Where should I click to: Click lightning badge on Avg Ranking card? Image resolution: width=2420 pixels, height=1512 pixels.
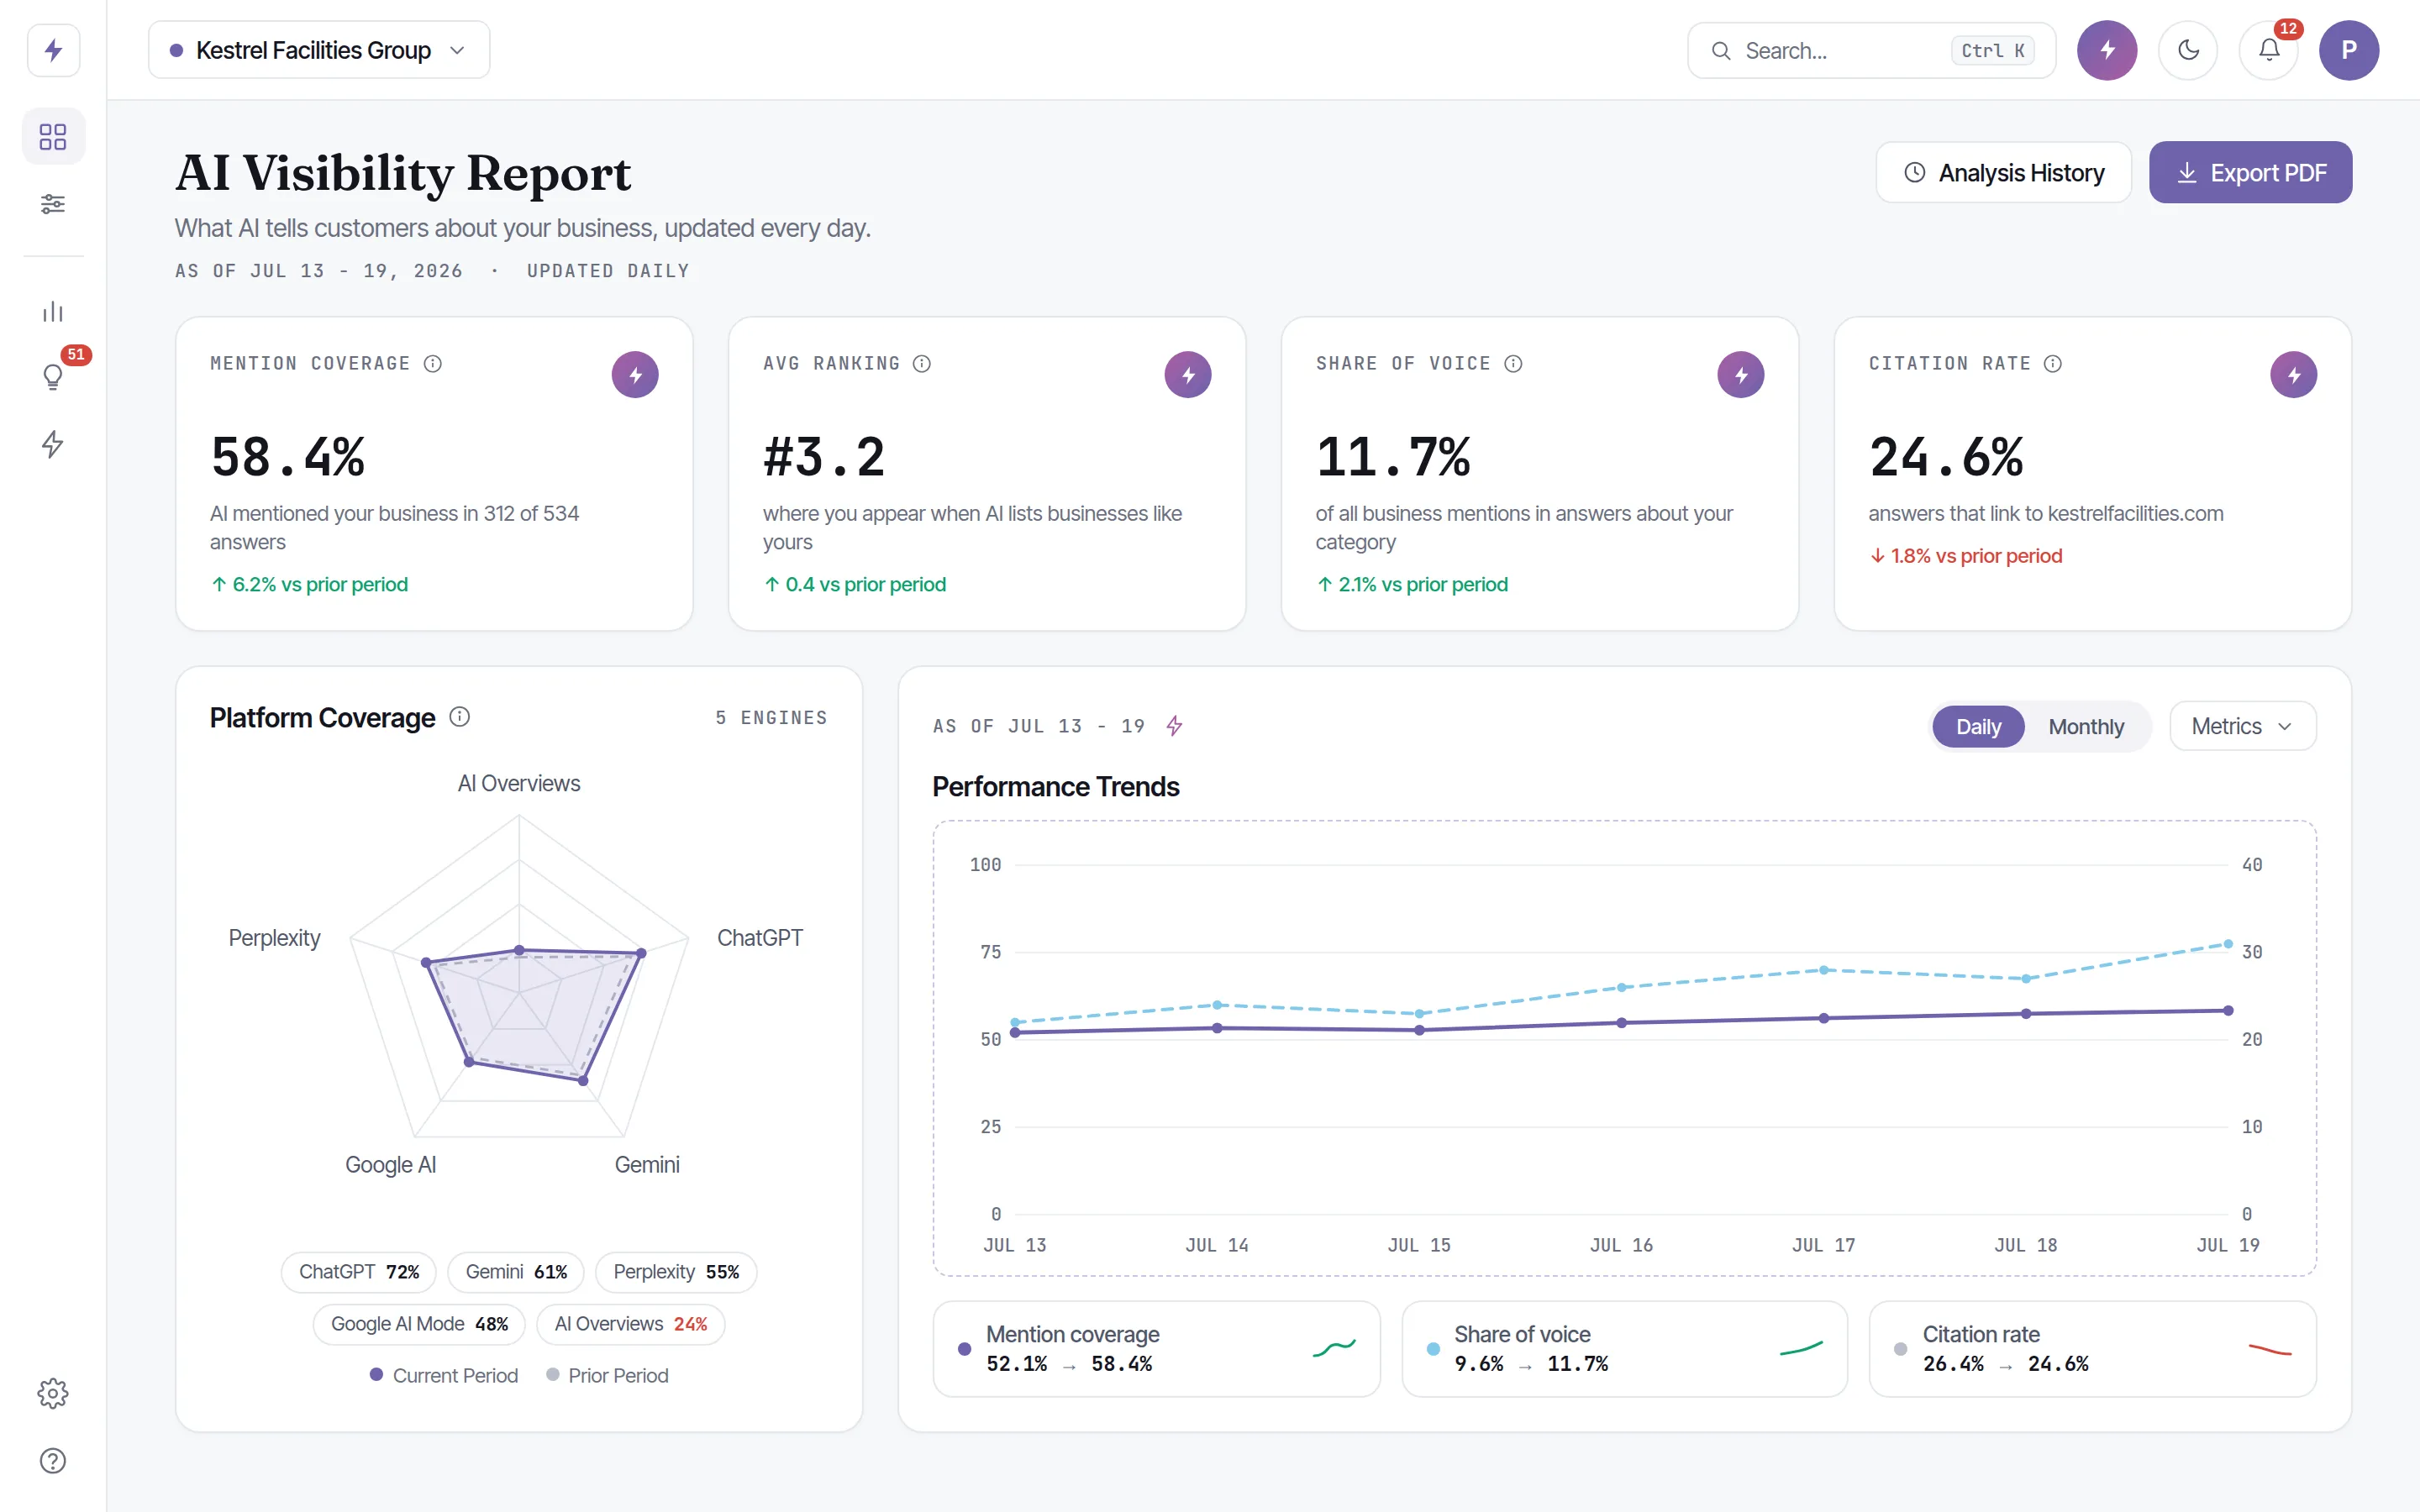click(x=1188, y=375)
